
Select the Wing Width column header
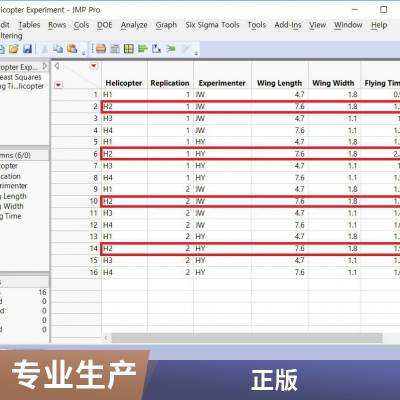(x=333, y=83)
